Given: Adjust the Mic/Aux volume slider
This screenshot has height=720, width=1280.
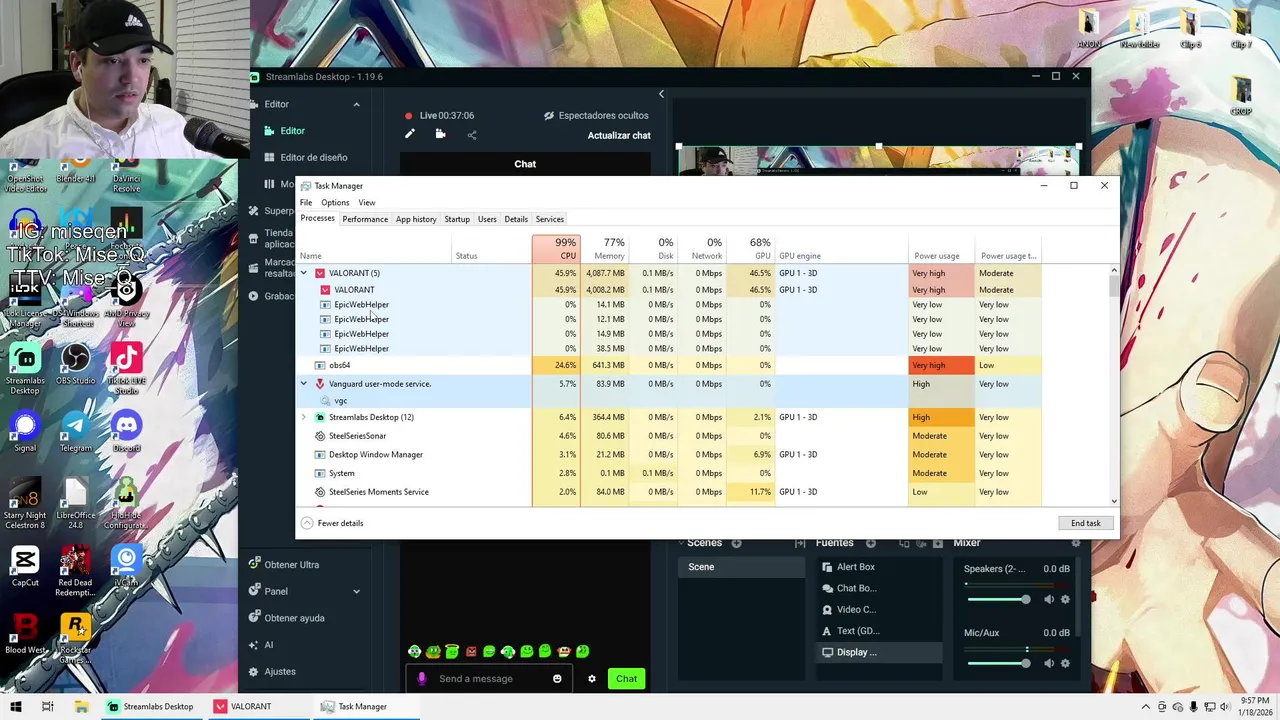Looking at the screenshot, I should pyautogui.click(x=998, y=663).
